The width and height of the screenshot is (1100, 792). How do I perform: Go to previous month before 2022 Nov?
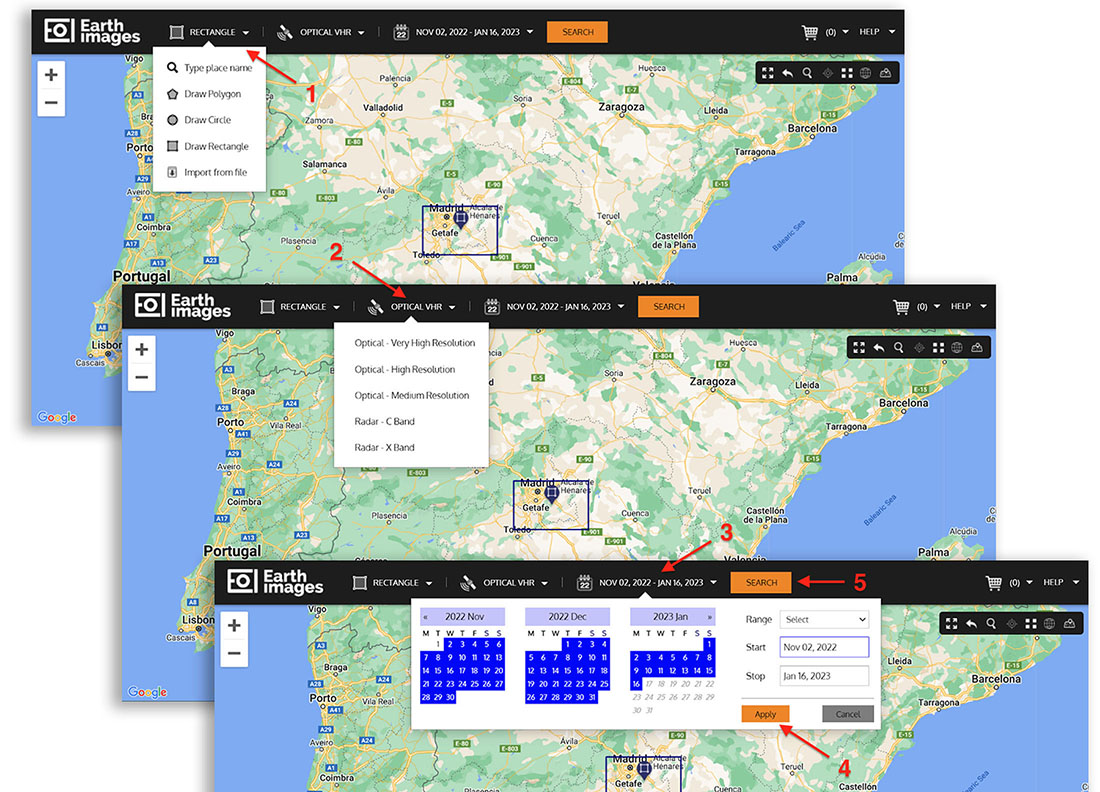pyautogui.click(x=426, y=617)
